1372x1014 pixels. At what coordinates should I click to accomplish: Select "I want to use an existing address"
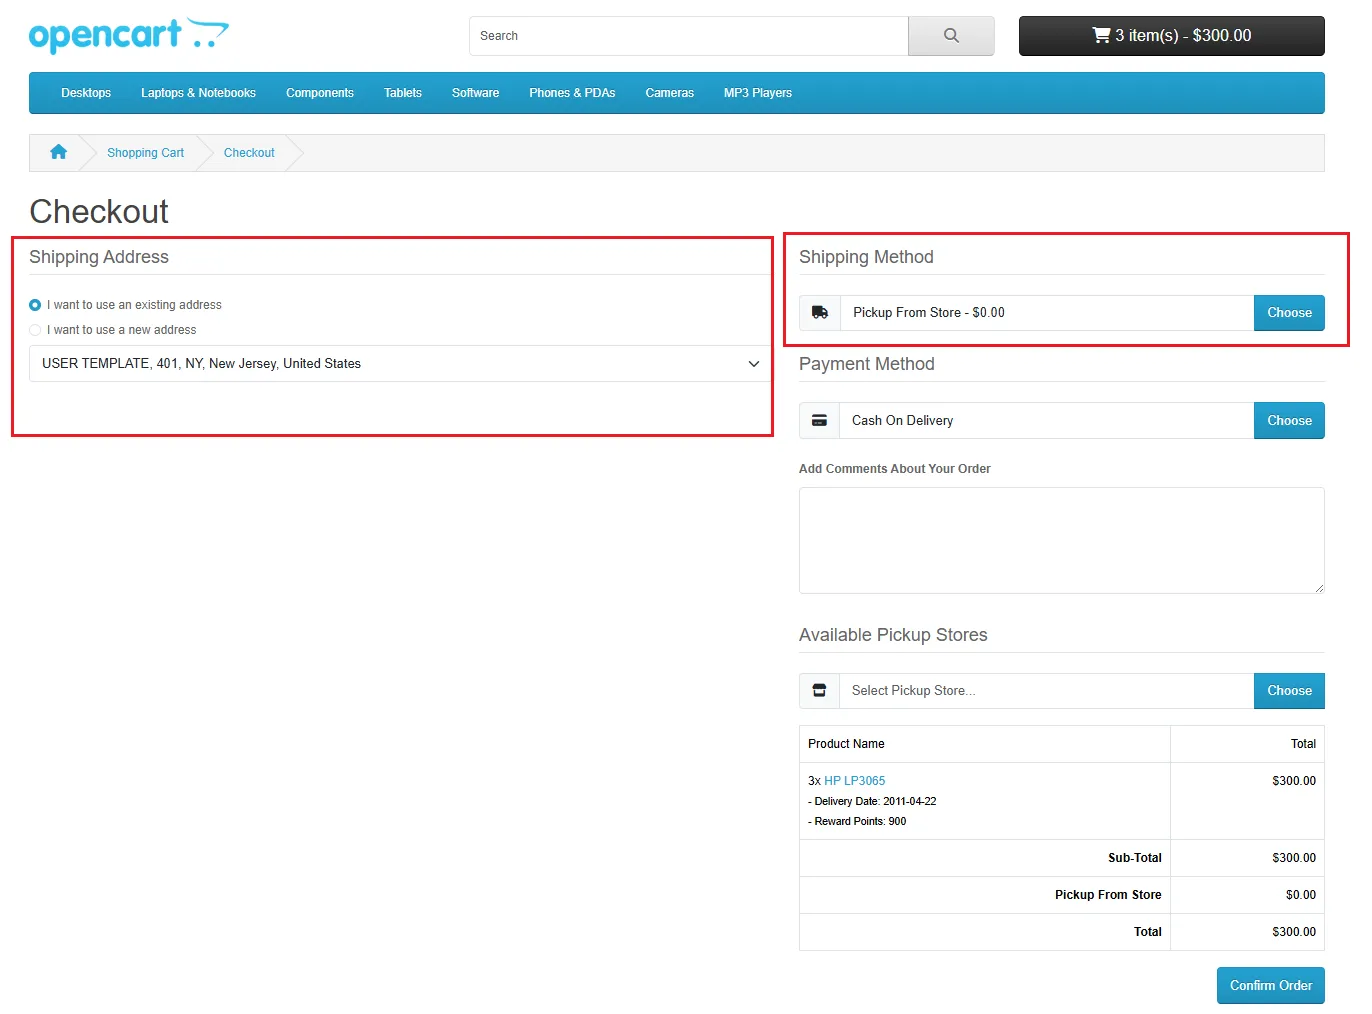[35, 305]
